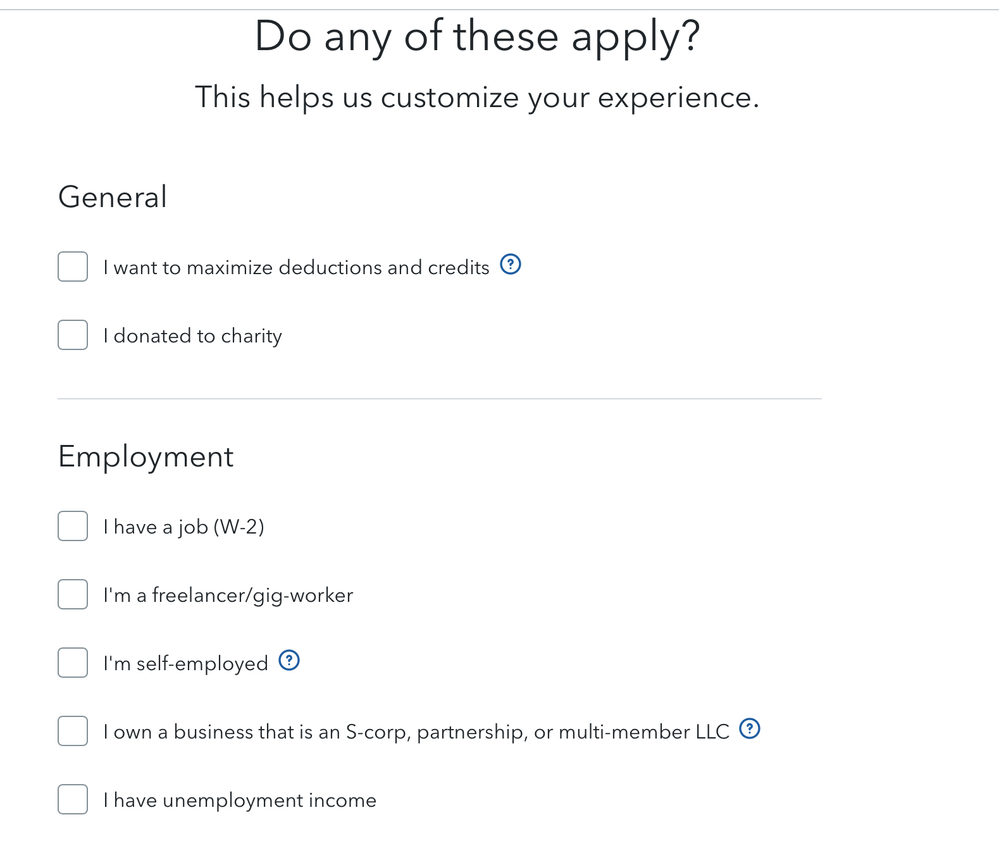
Task: Check the I donated to charity box
Action: (x=73, y=335)
